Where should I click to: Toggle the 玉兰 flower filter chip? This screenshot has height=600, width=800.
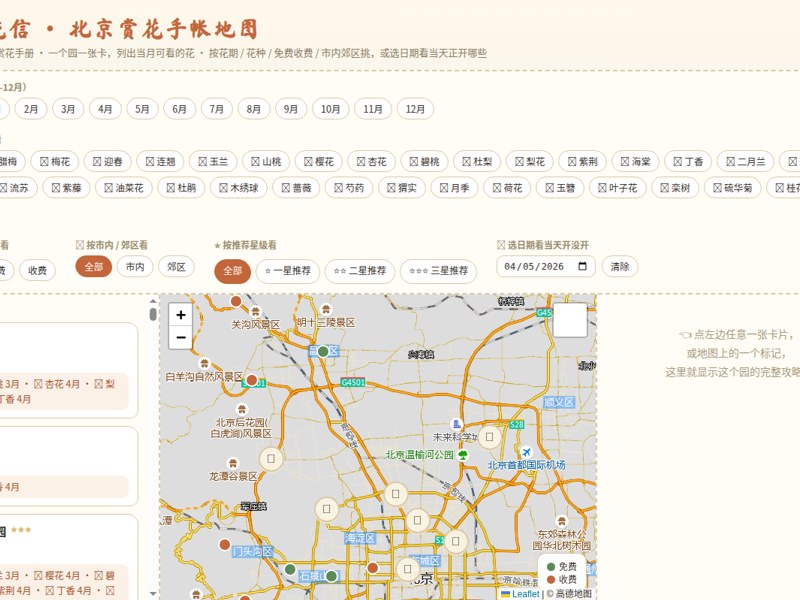click(213, 162)
